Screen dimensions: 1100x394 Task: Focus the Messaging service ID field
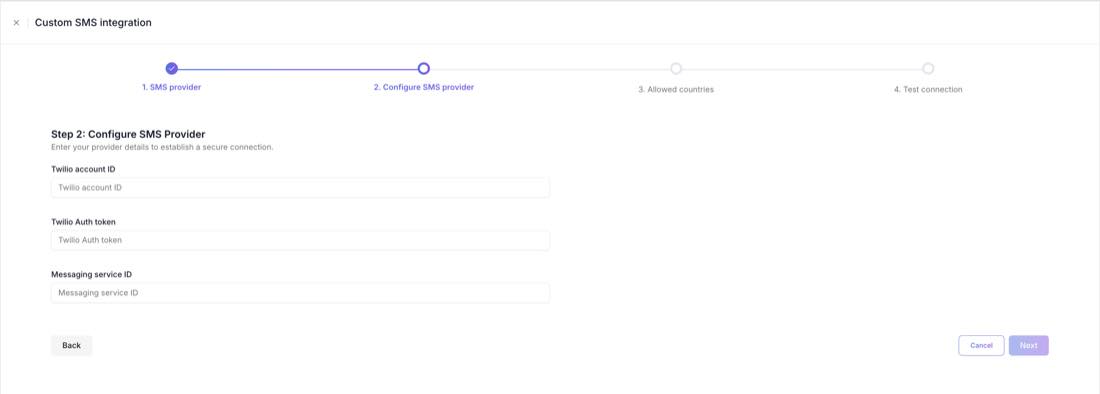pos(300,293)
